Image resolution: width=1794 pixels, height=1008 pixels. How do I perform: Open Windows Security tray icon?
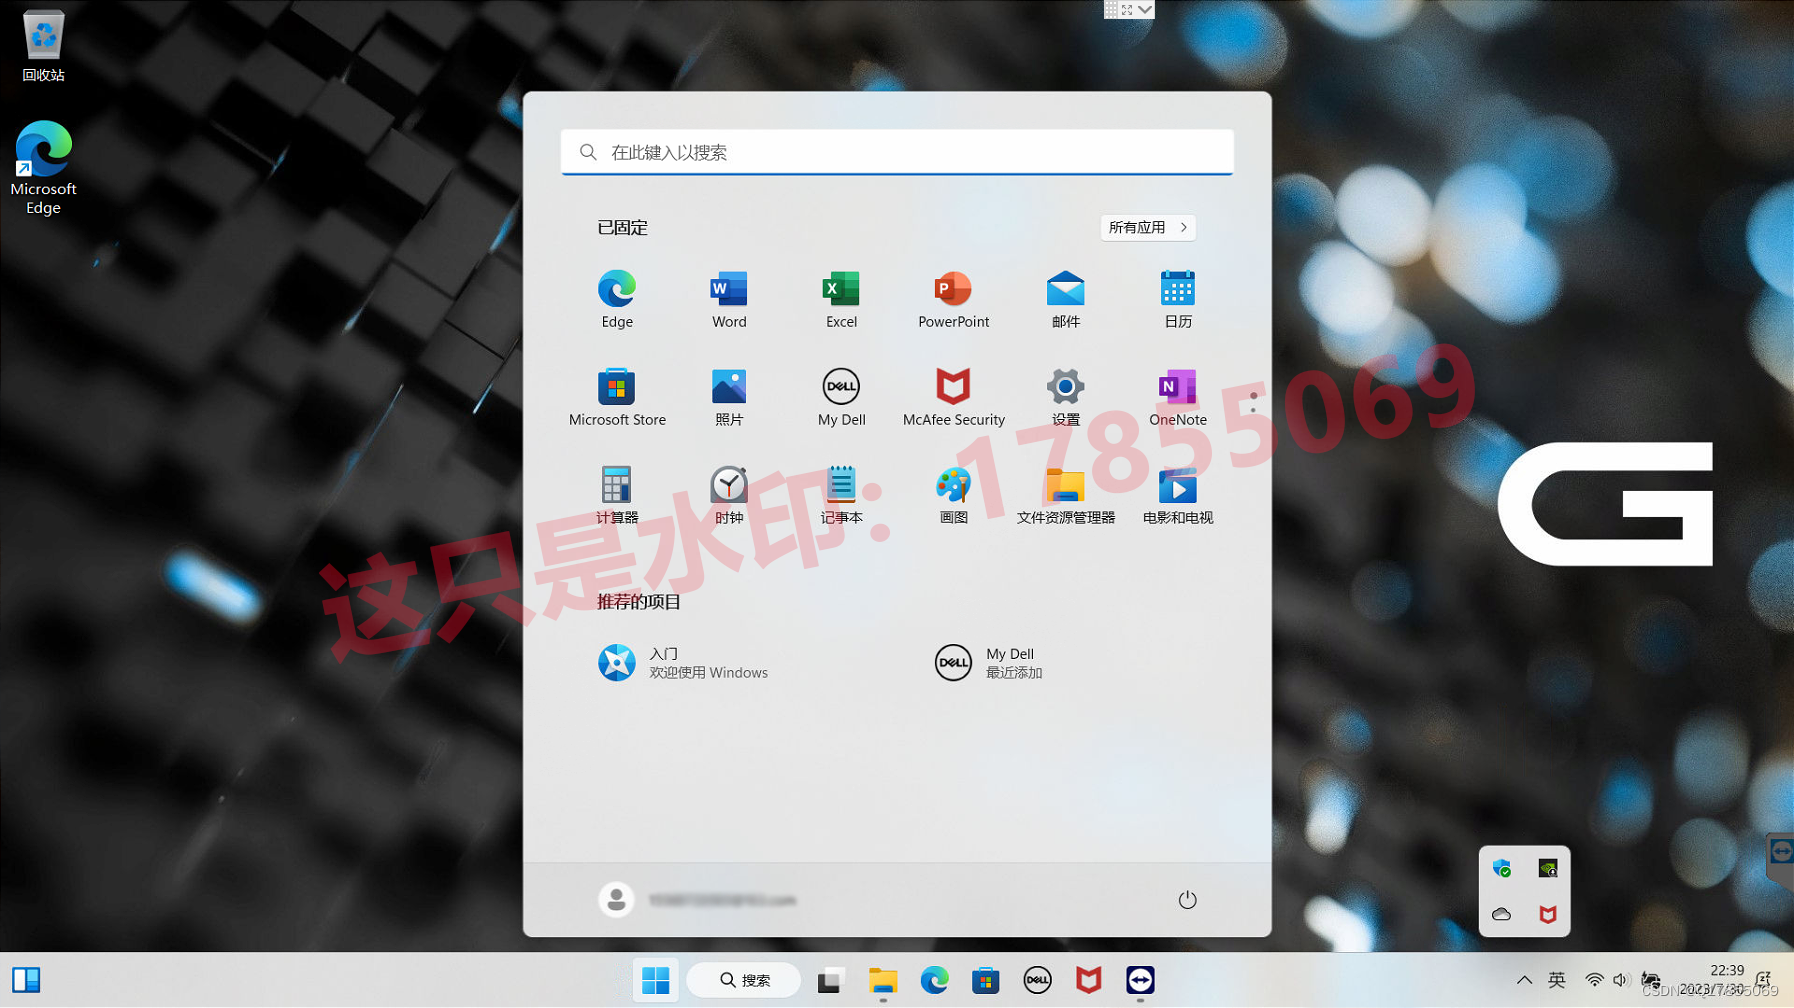[x=1502, y=868]
